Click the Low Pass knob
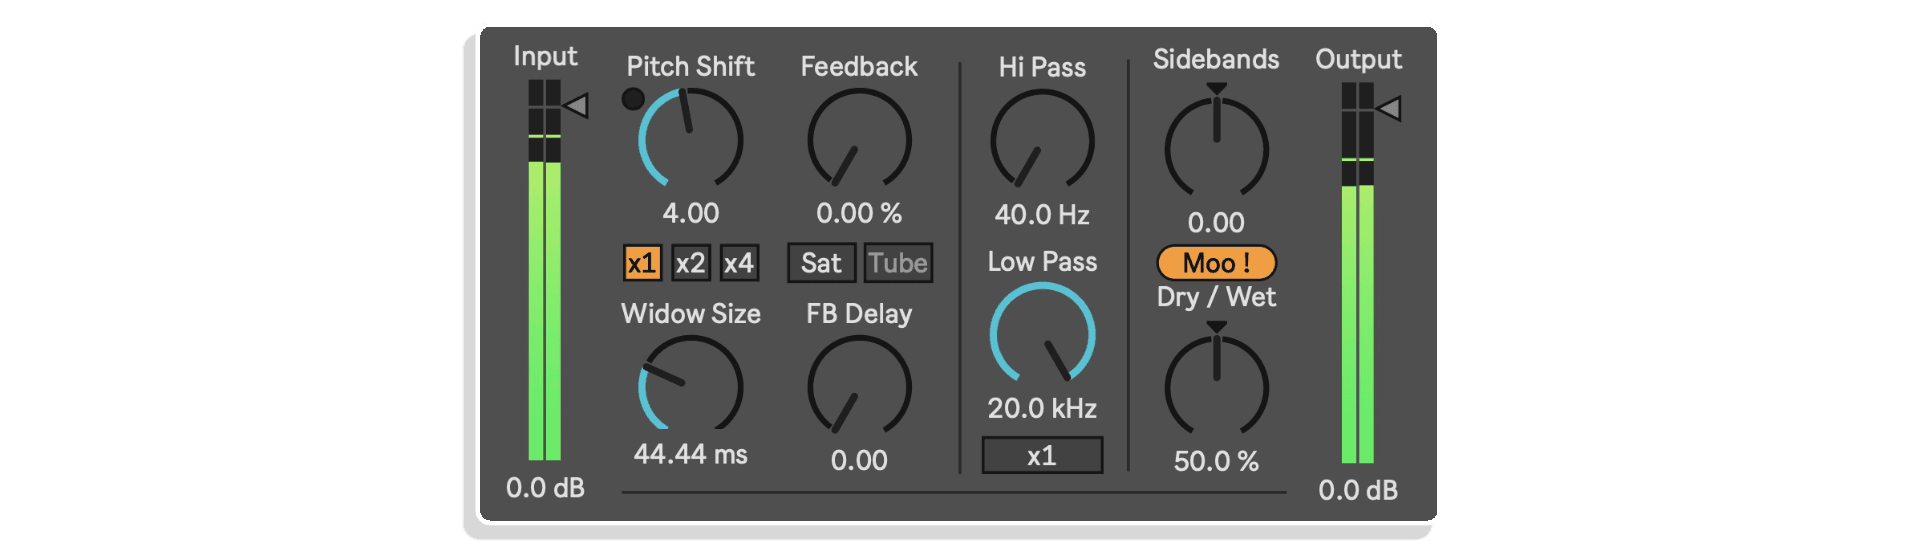This screenshot has width=1920, height=551. pos(1042,333)
